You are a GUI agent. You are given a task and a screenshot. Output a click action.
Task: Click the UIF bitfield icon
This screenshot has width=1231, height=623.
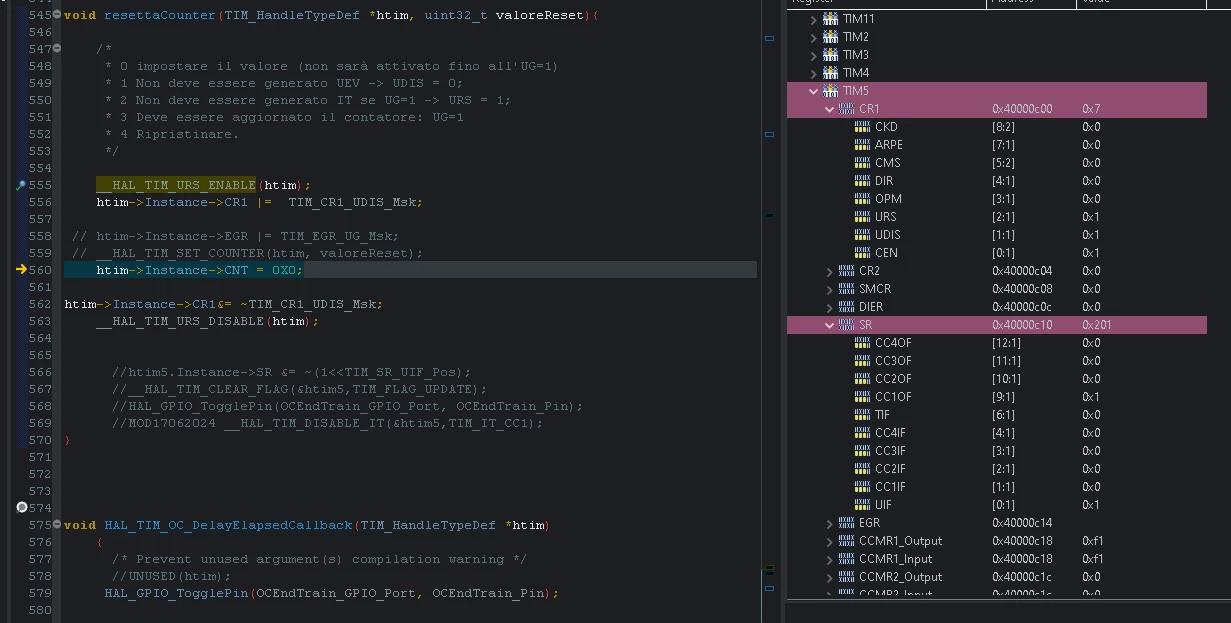[862, 505]
